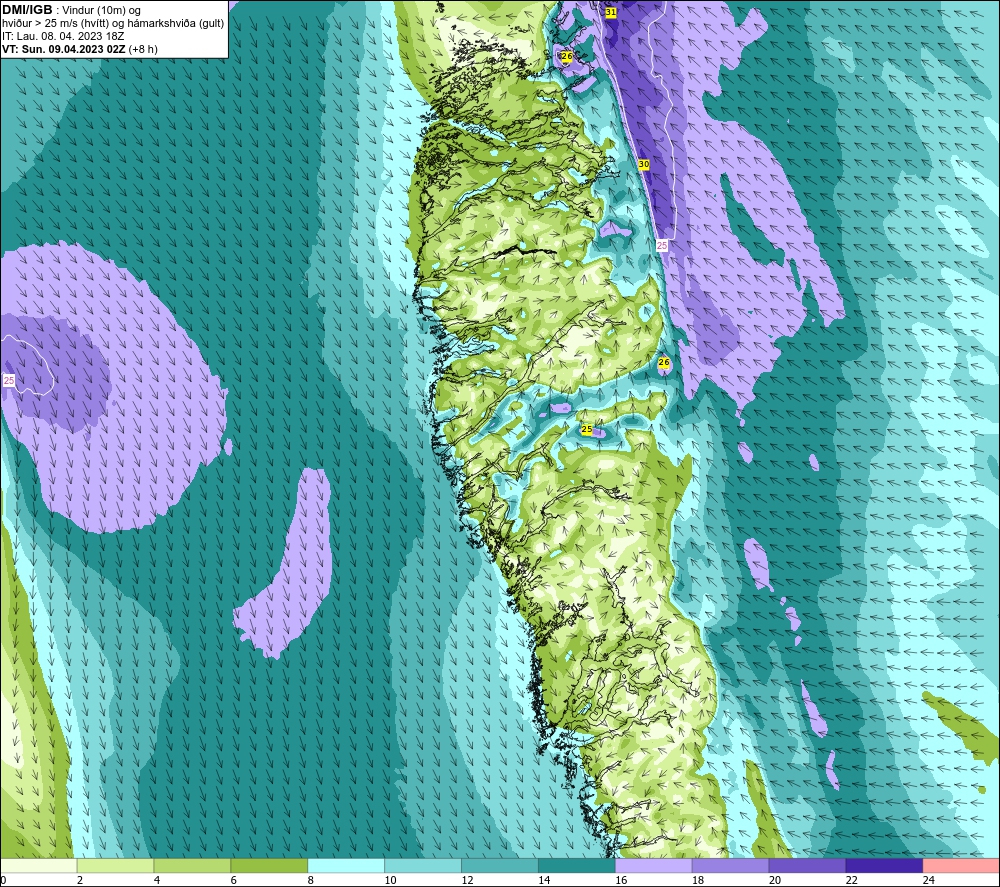Click the yellow 25 gust label
Viewport: 1000px width, 887px height.
coord(587,430)
